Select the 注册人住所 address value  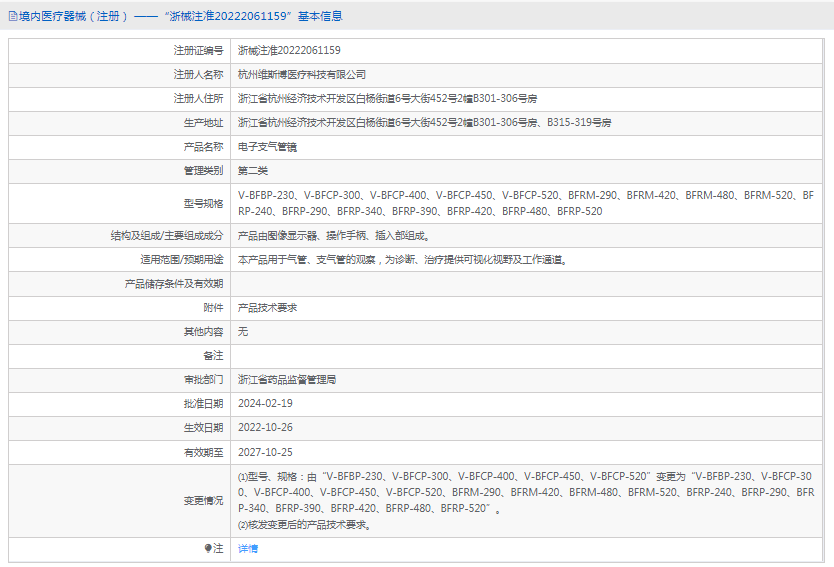coord(387,98)
